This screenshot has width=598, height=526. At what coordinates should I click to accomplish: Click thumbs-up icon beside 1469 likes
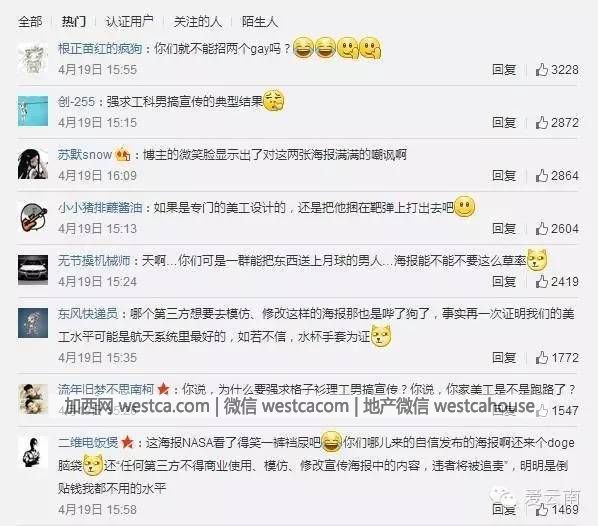(x=542, y=509)
